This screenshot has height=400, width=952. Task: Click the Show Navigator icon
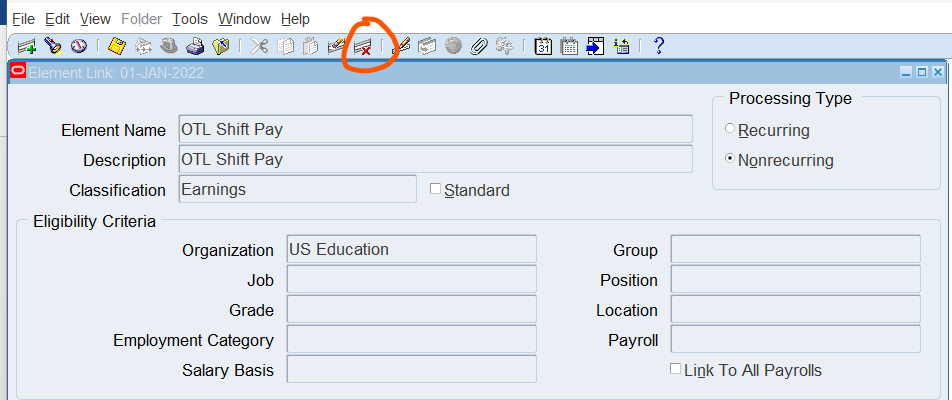(x=79, y=46)
